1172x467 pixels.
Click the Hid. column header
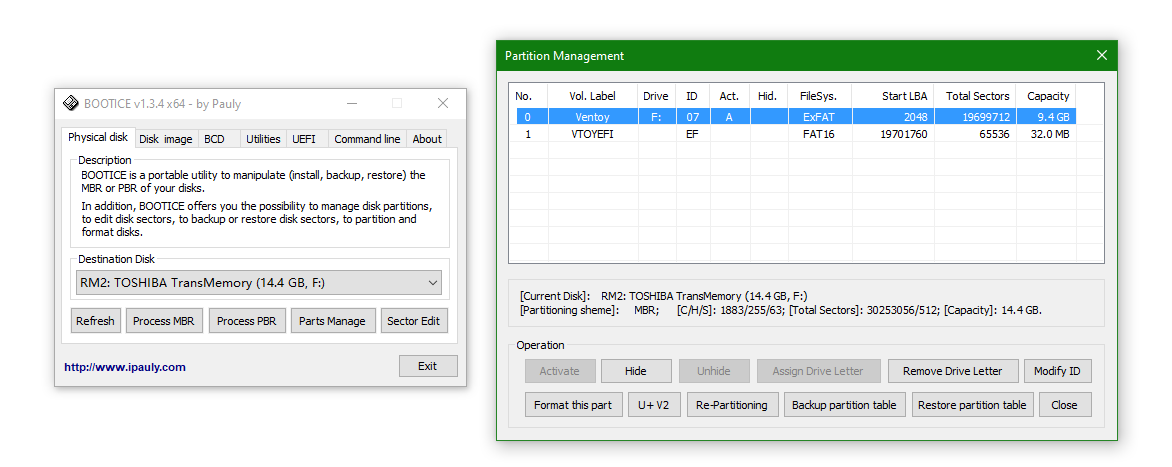pyautogui.click(x=768, y=96)
